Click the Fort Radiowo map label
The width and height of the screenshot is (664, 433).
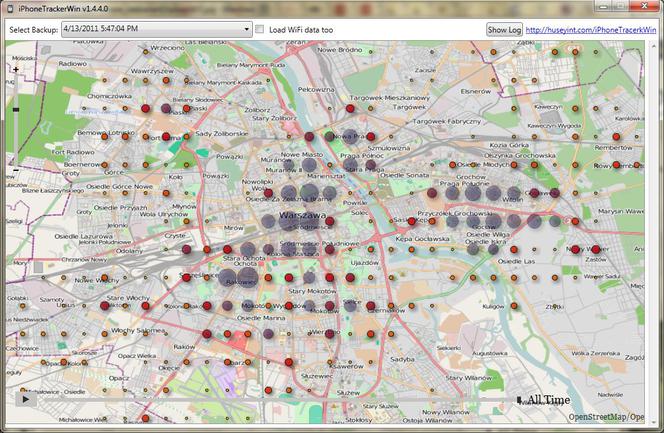click(73, 152)
